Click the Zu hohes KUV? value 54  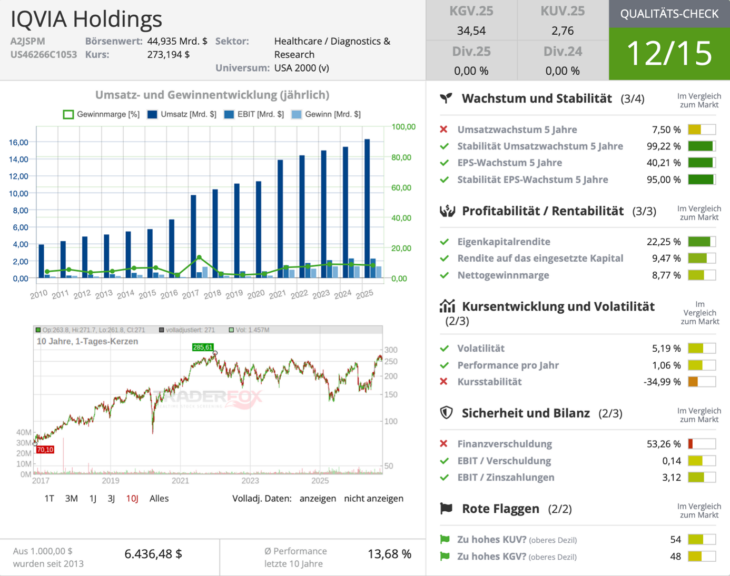click(x=676, y=539)
